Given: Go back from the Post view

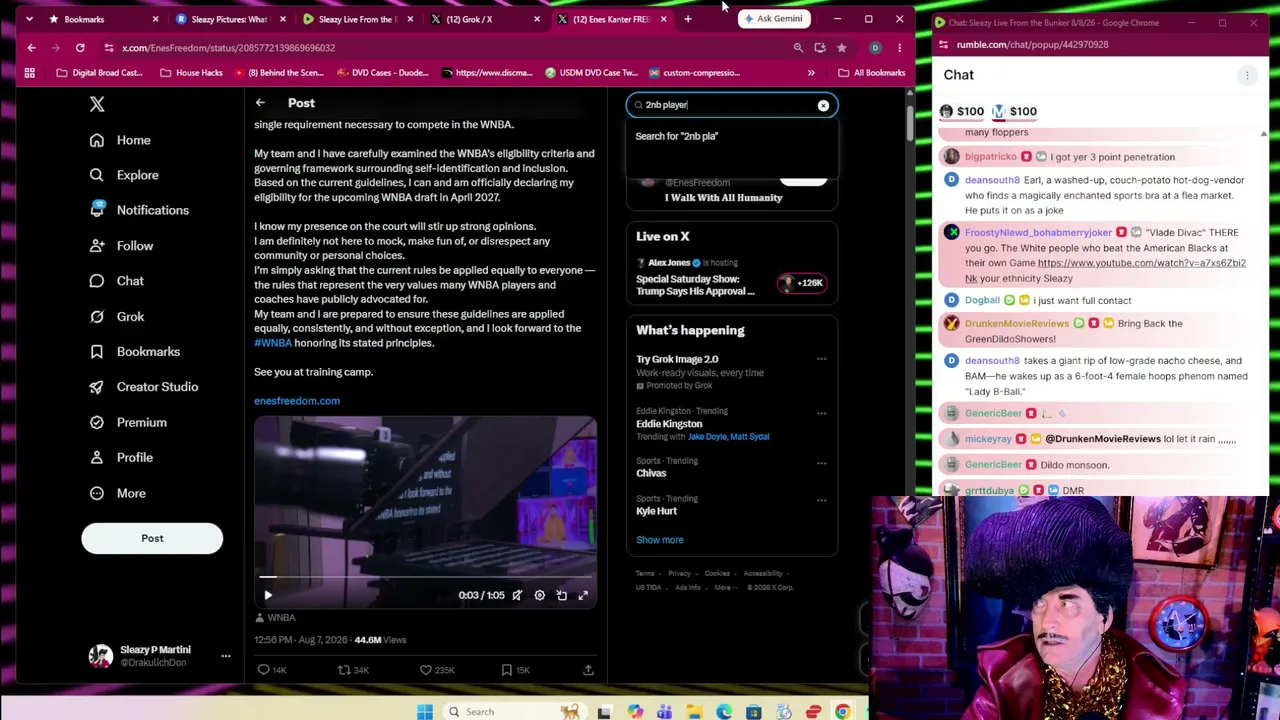Looking at the screenshot, I should (260, 103).
